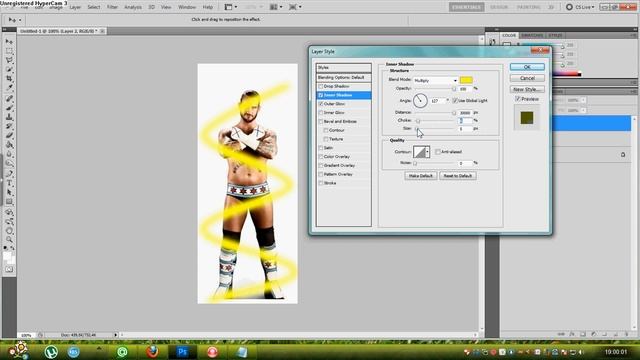
Task: Click Cancel in the Layer Style dialog
Action: tap(527, 78)
